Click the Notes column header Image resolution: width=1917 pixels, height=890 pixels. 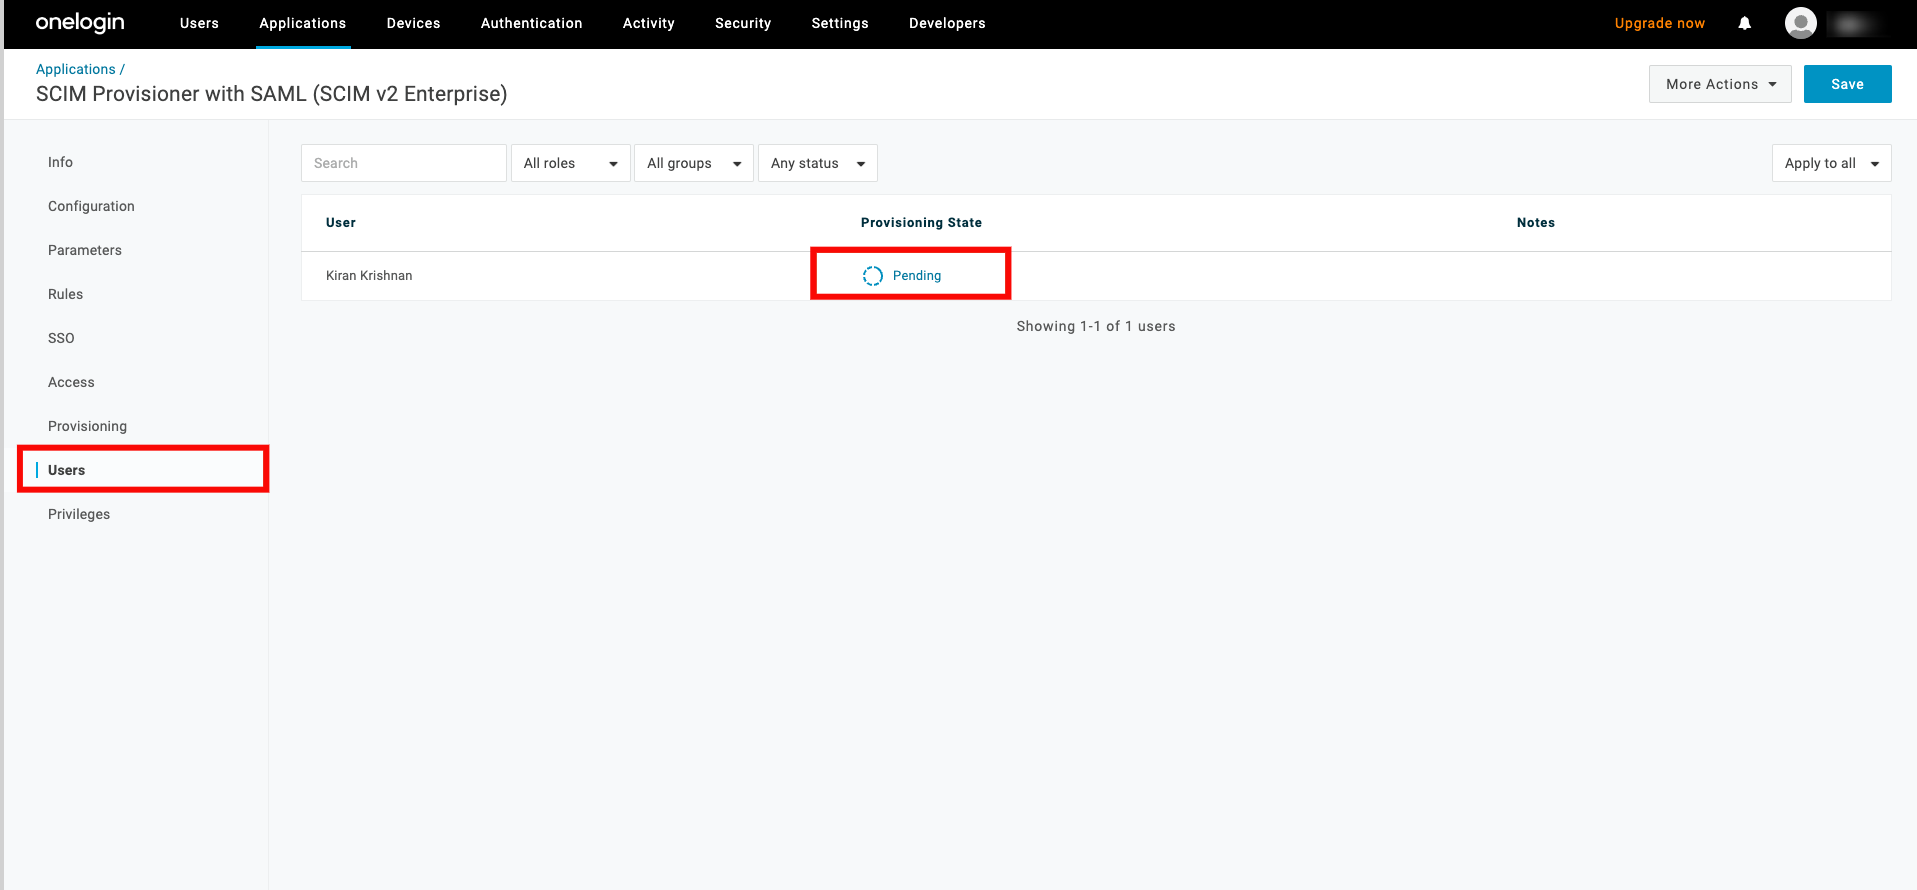pos(1535,223)
